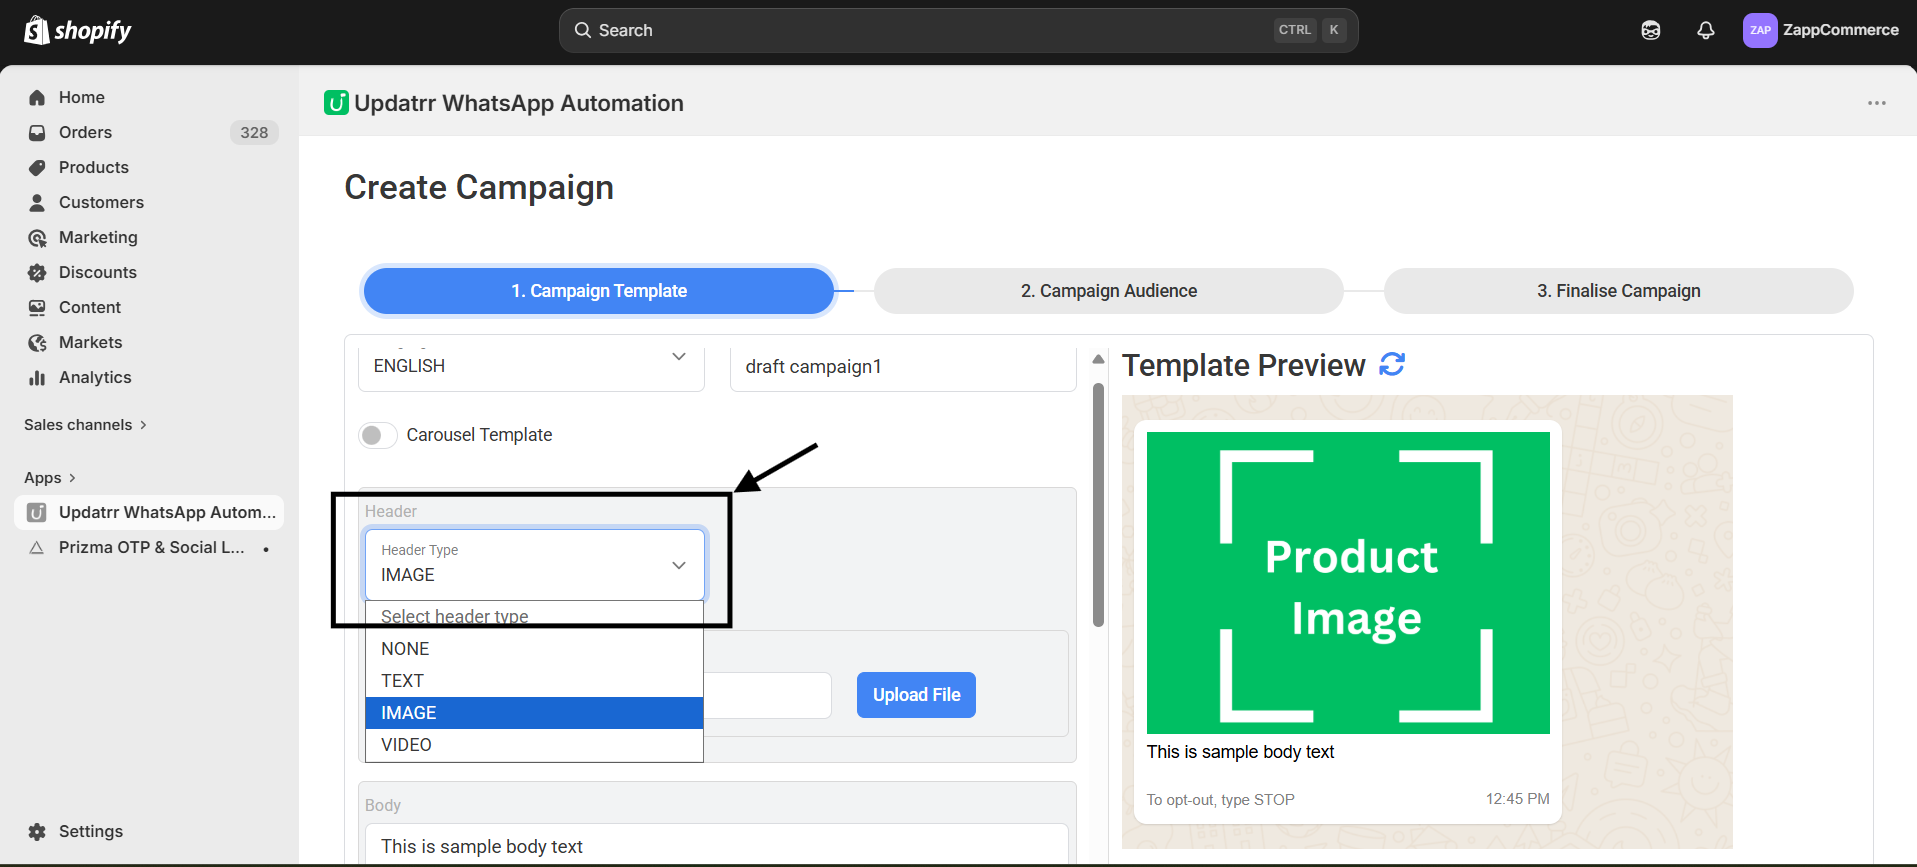Click the Shopify Sidekick icon in top bar
1917x867 pixels.
point(1650,30)
